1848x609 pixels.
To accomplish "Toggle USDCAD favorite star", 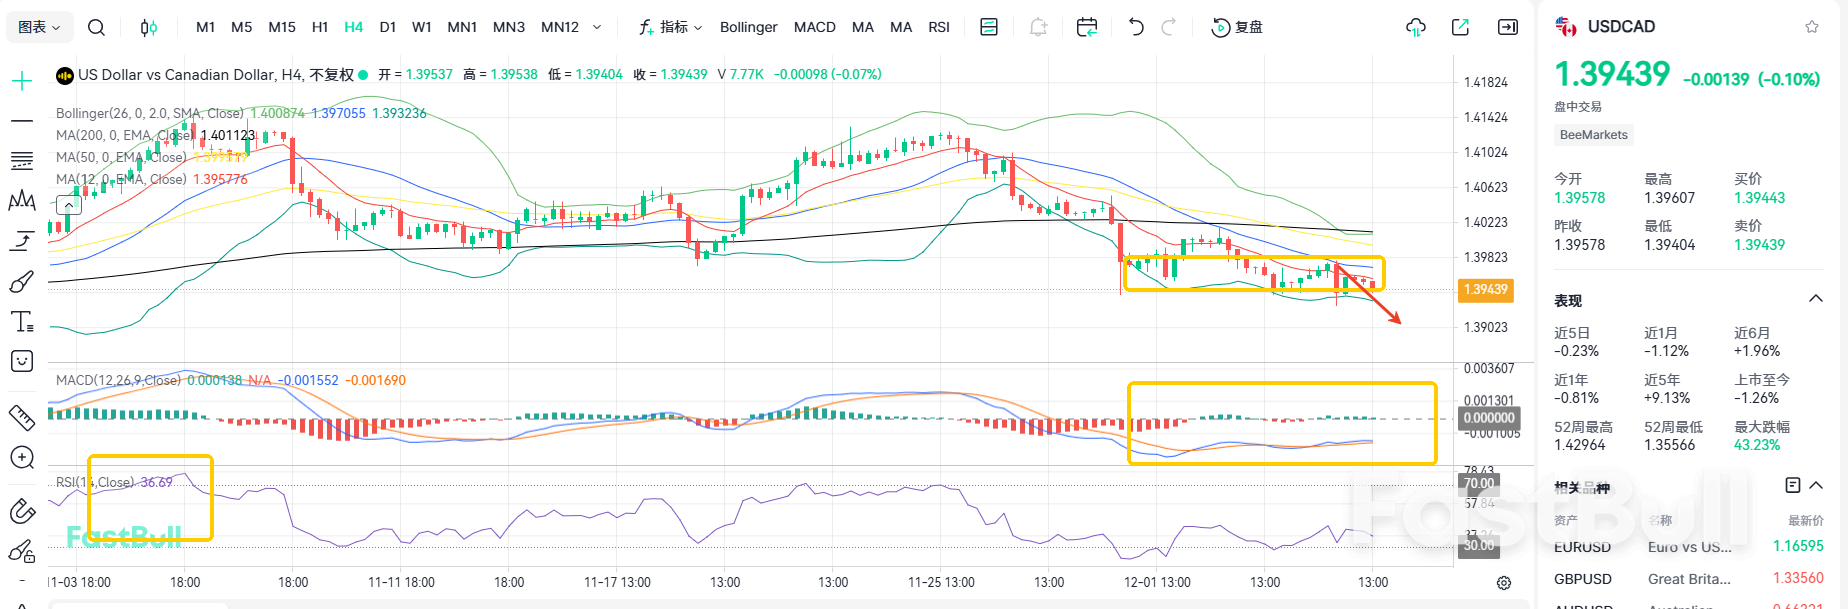I will [1811, 27].
